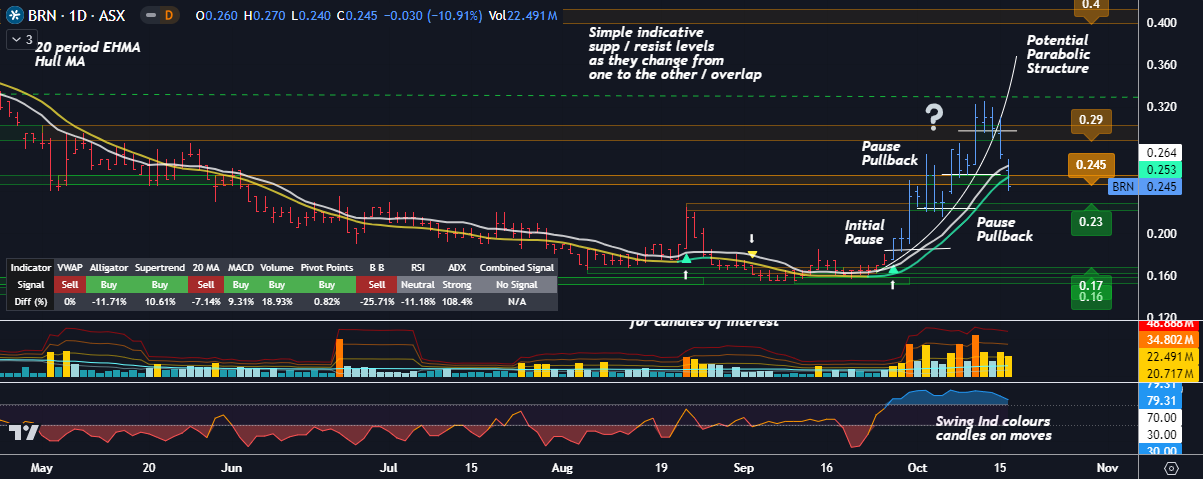Click the white up arrow below late September candles
This screenshot has width=1203, height=479.
click(892, 285)
